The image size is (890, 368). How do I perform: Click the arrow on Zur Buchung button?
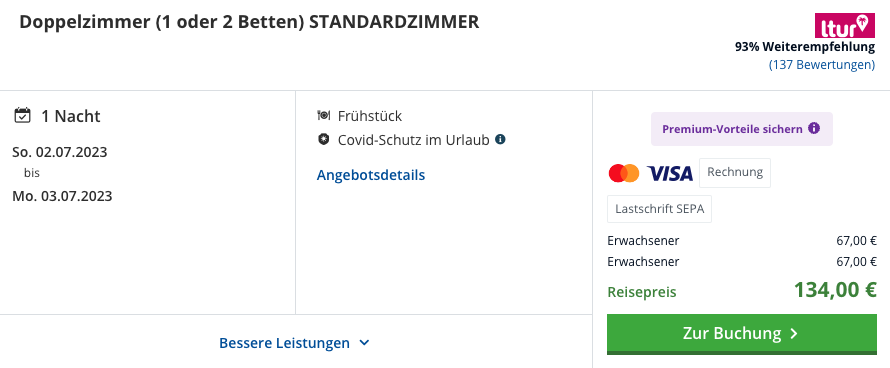click(794, 333)
